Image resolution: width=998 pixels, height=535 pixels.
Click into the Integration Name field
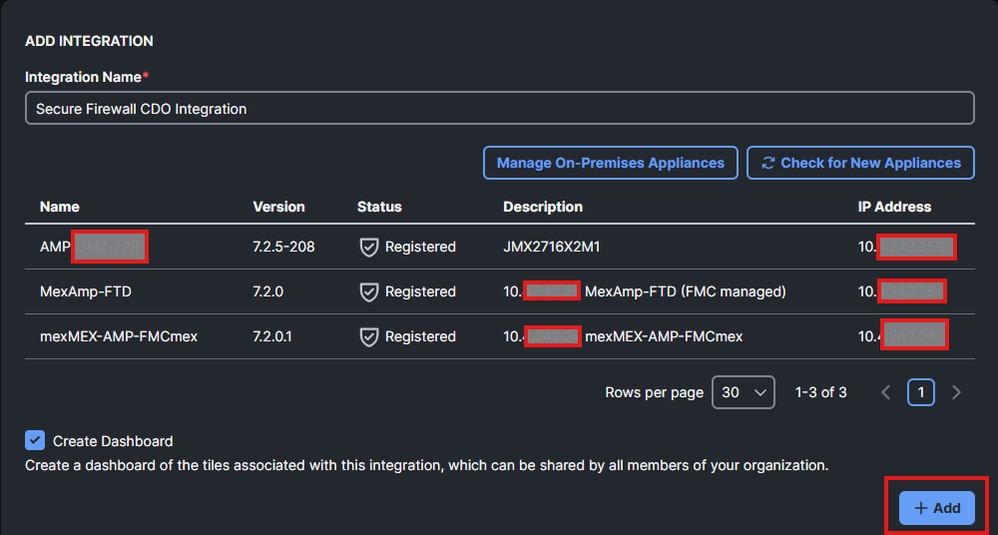click(499, 108)
